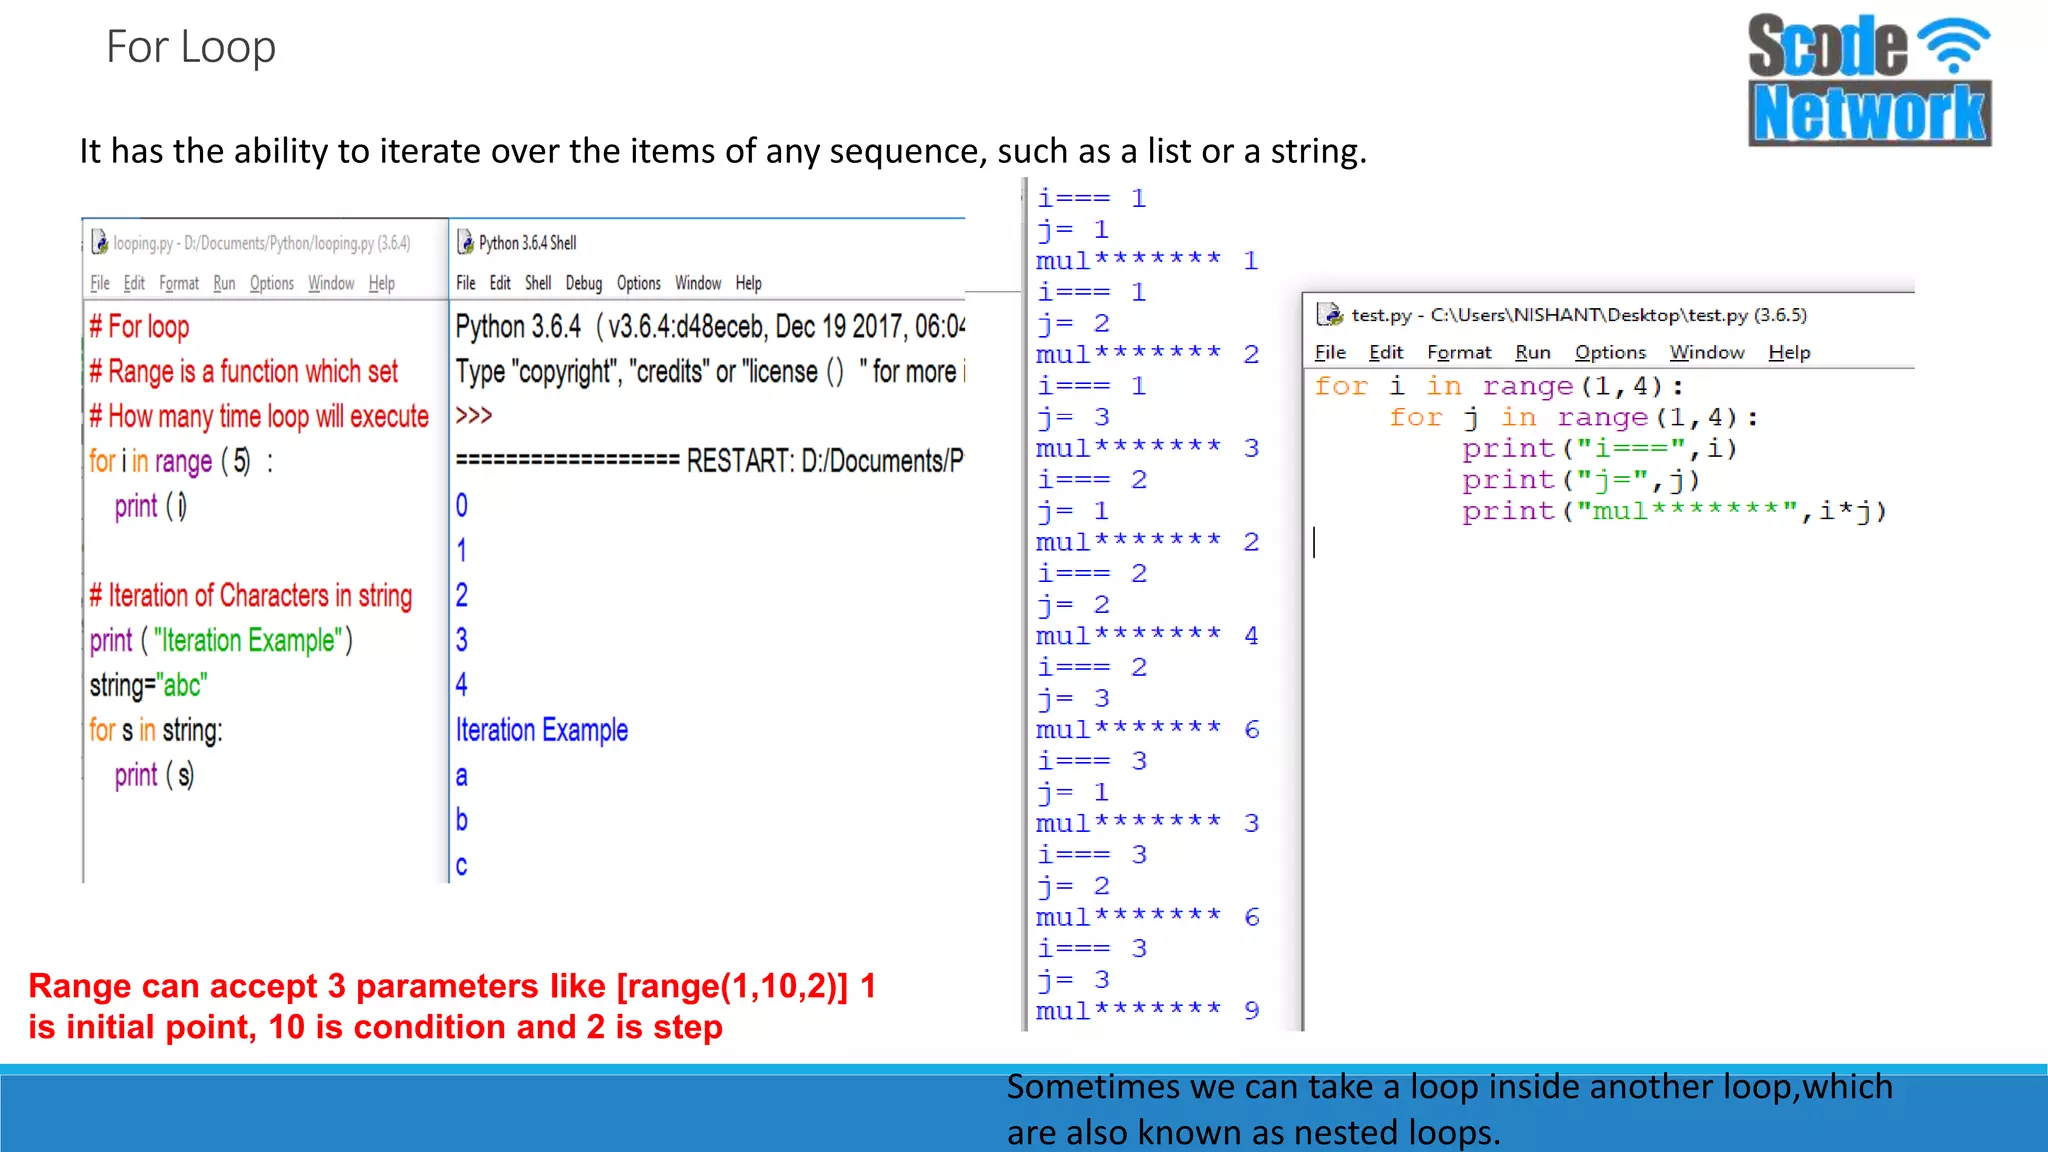This screenshot has width=2048, height=1152.
Task: Click the shell output line 'c'
Action: pyautogui.click(x=461, y=865)
